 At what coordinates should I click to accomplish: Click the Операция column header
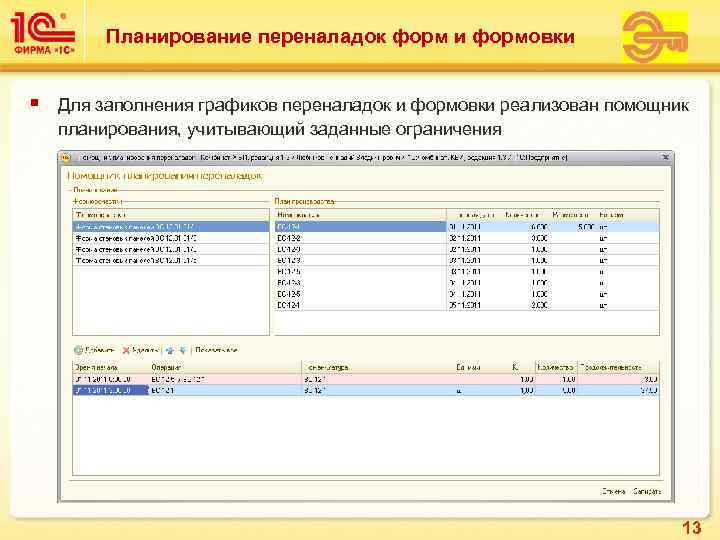pyautogui.click(x=225, y=367)
